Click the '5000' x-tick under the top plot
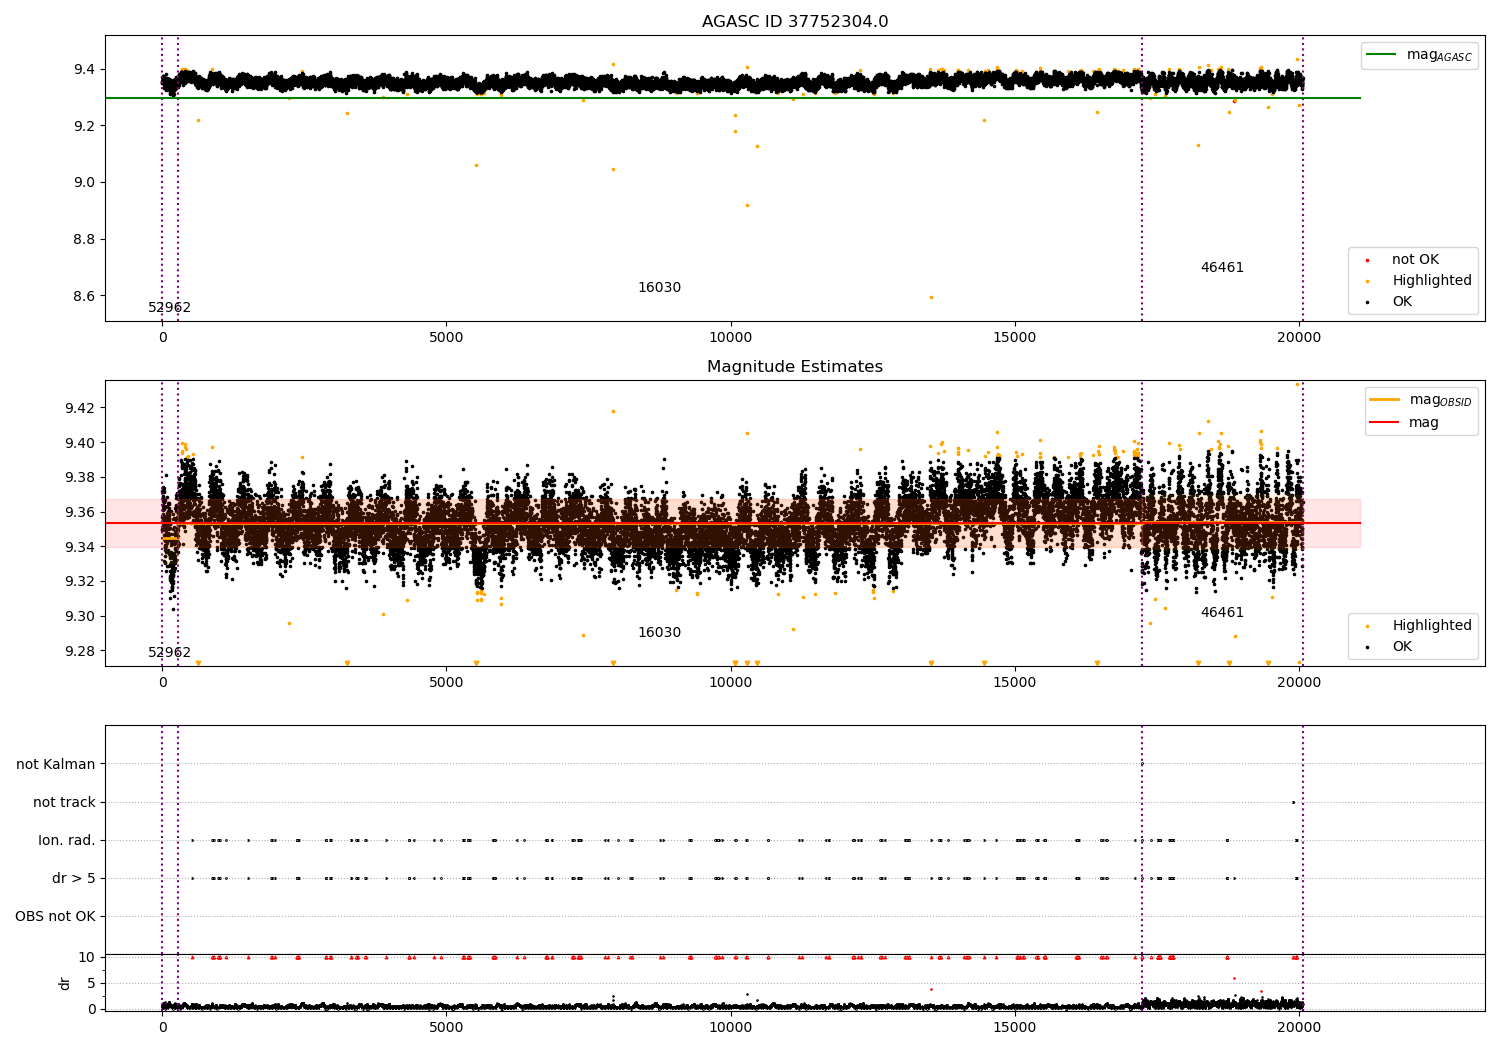1500x1050 pixels. (447, 338)
